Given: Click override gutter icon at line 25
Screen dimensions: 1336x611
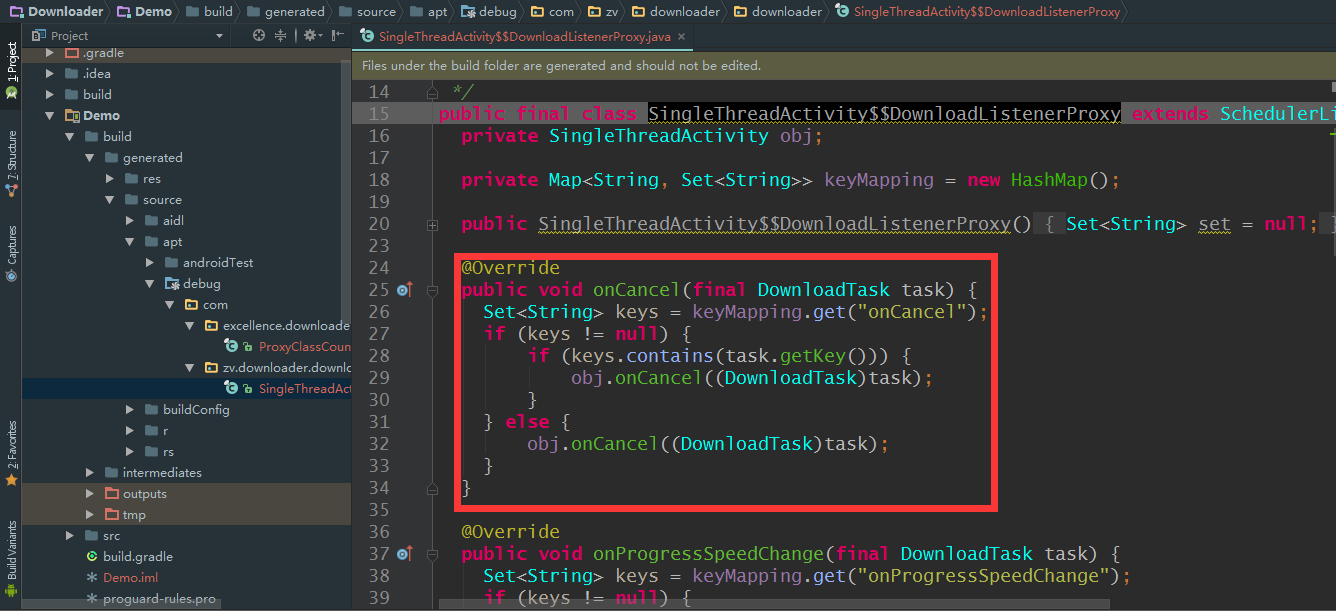Looking at the screenshot, I should tap(404, 290).
